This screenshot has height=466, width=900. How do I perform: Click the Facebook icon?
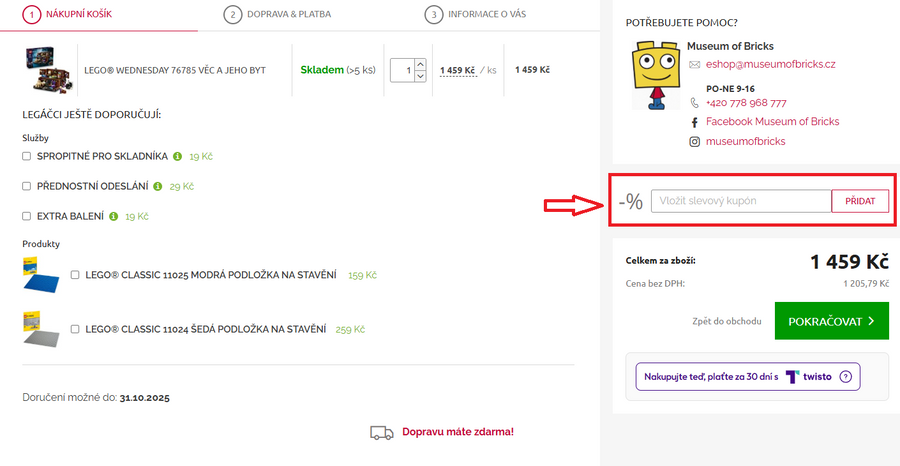[694, 122]
